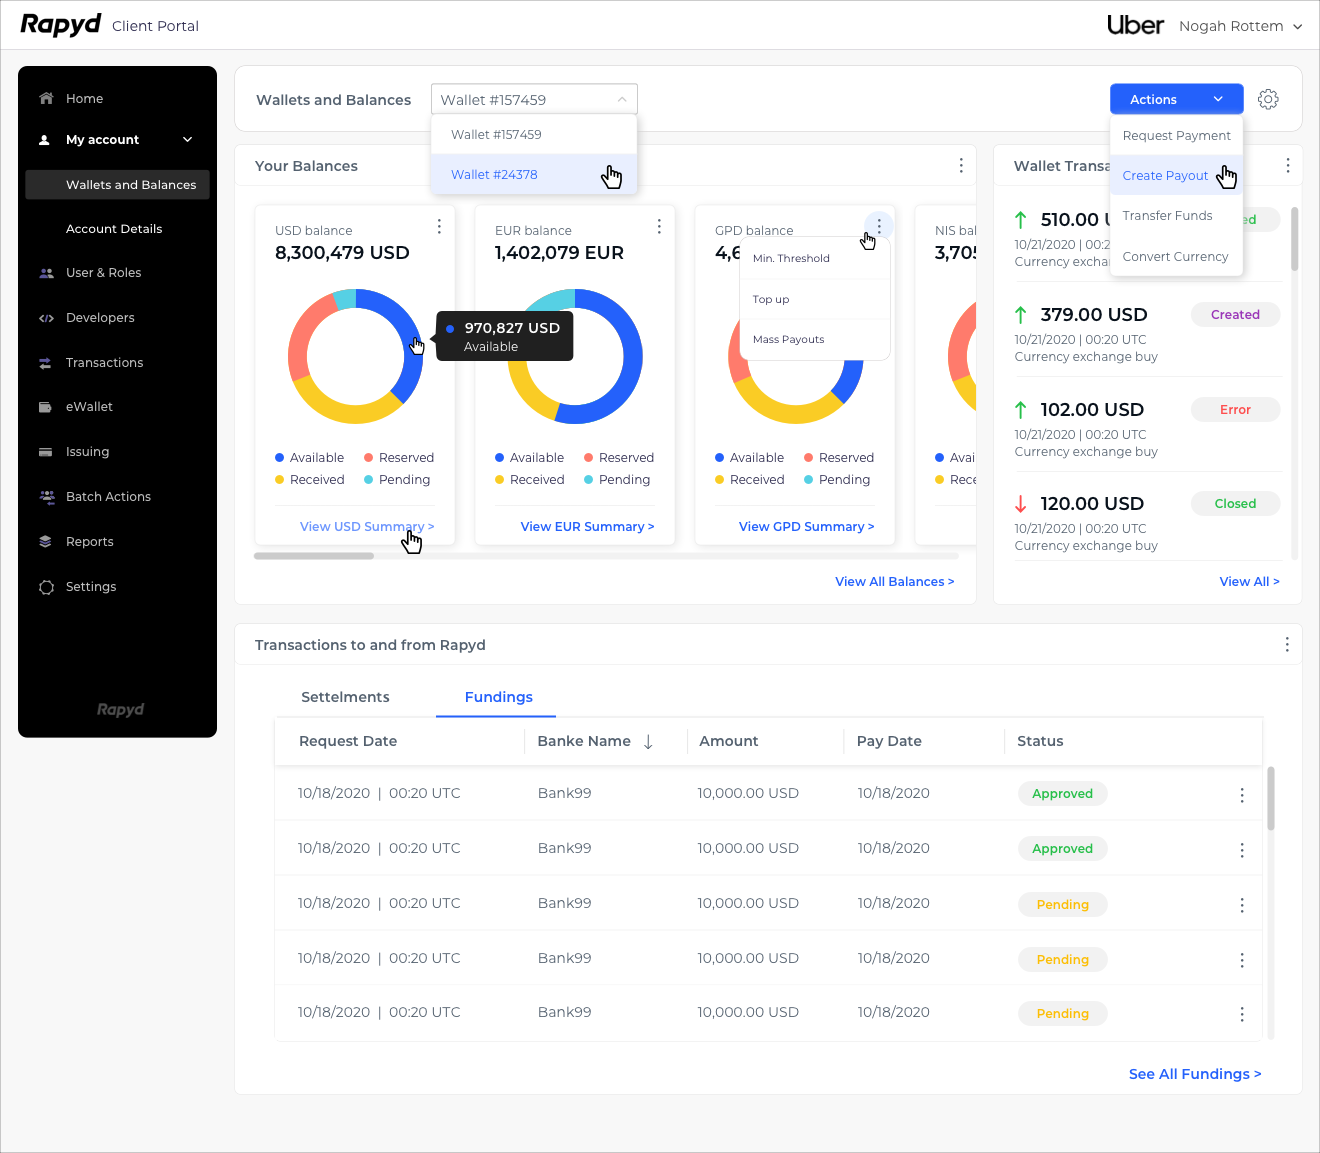Viewport: 1320px width, 1153px height.
Task: Click the Reports sidebar icon
Action: [x=46, y=542]
